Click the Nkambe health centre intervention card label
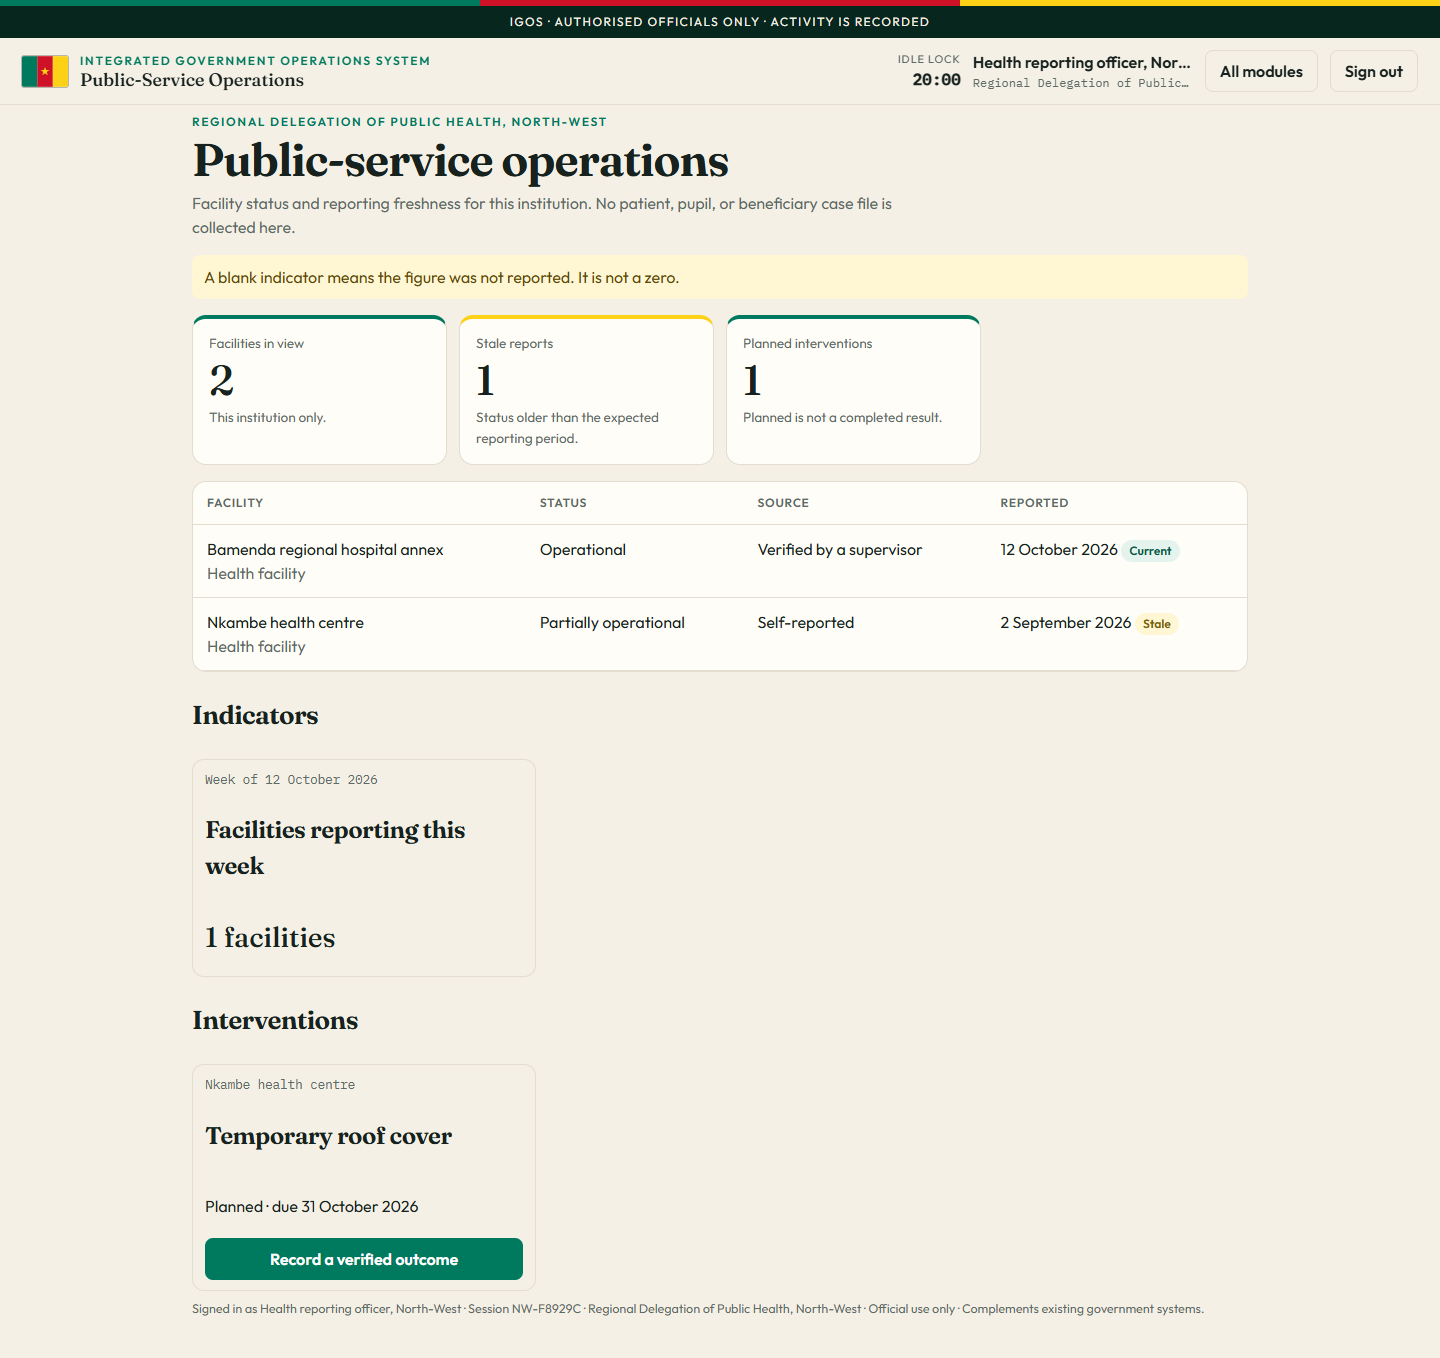This screenshot has width=1440, height=1358. [x=280, y=1085]
